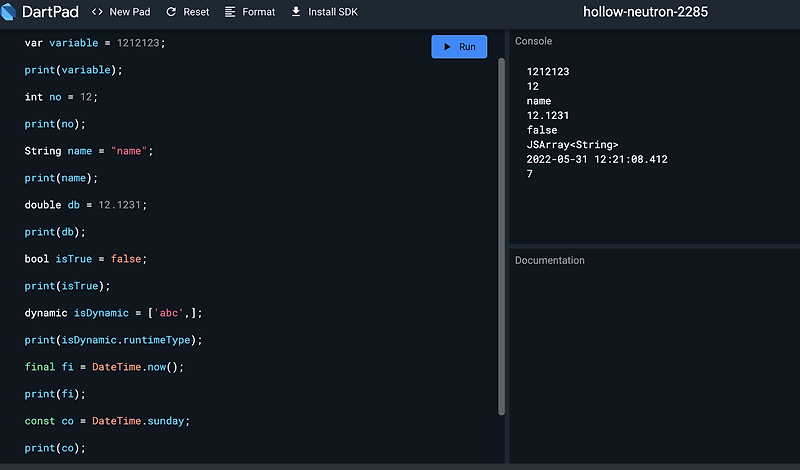Click the play triangle on Run button
Viewport: 800px width, 470px height.
447,46
